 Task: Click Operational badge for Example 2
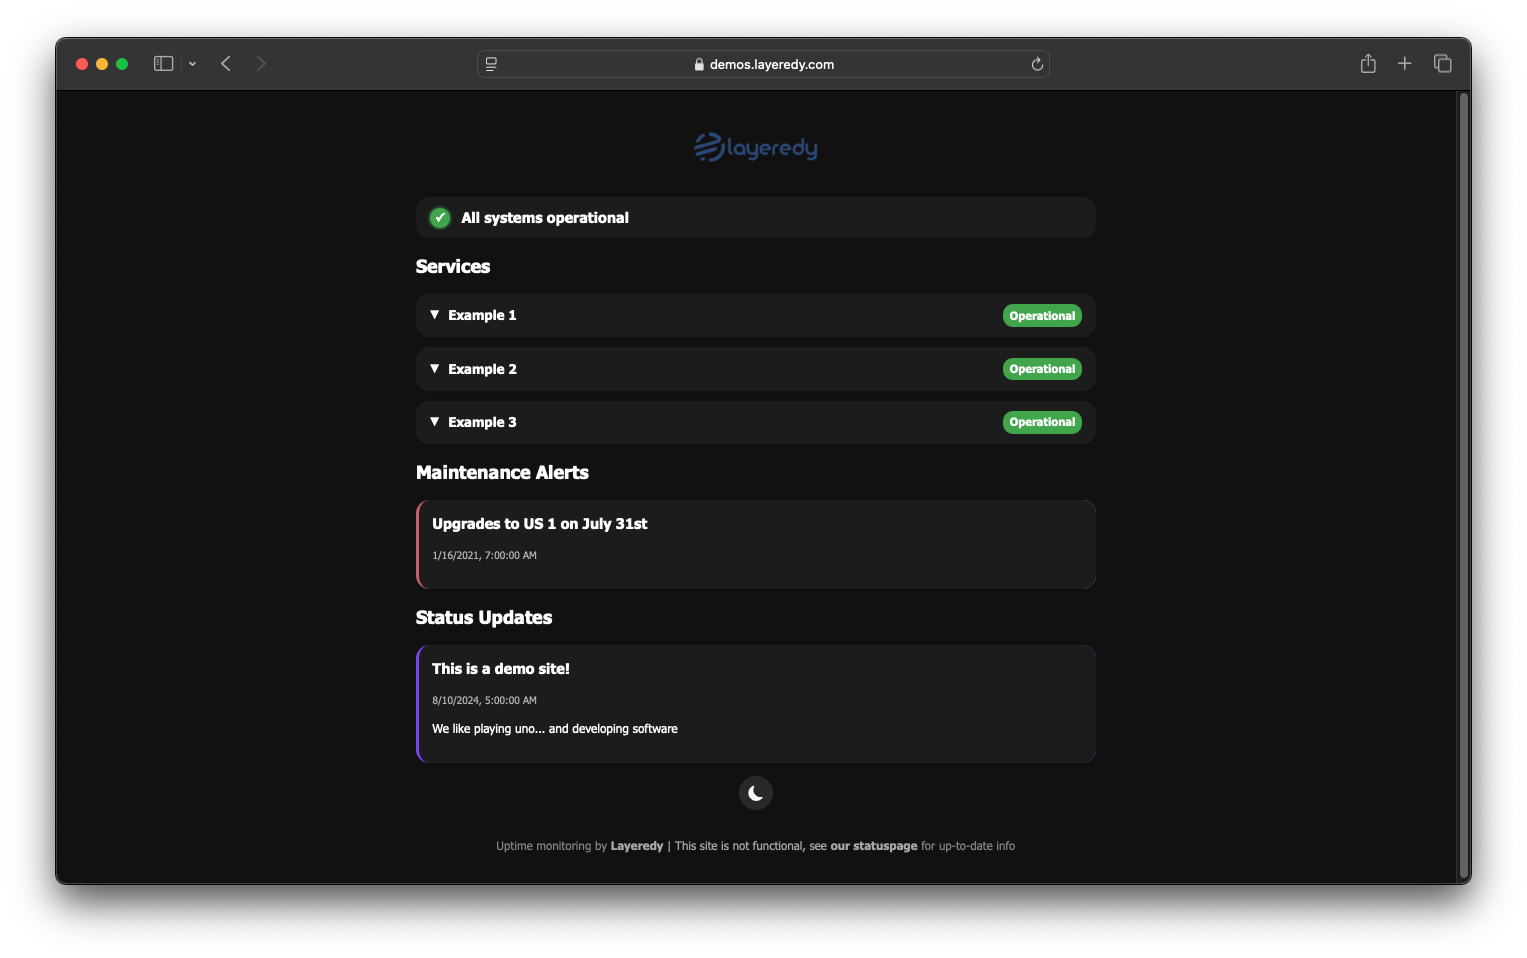1042,369
